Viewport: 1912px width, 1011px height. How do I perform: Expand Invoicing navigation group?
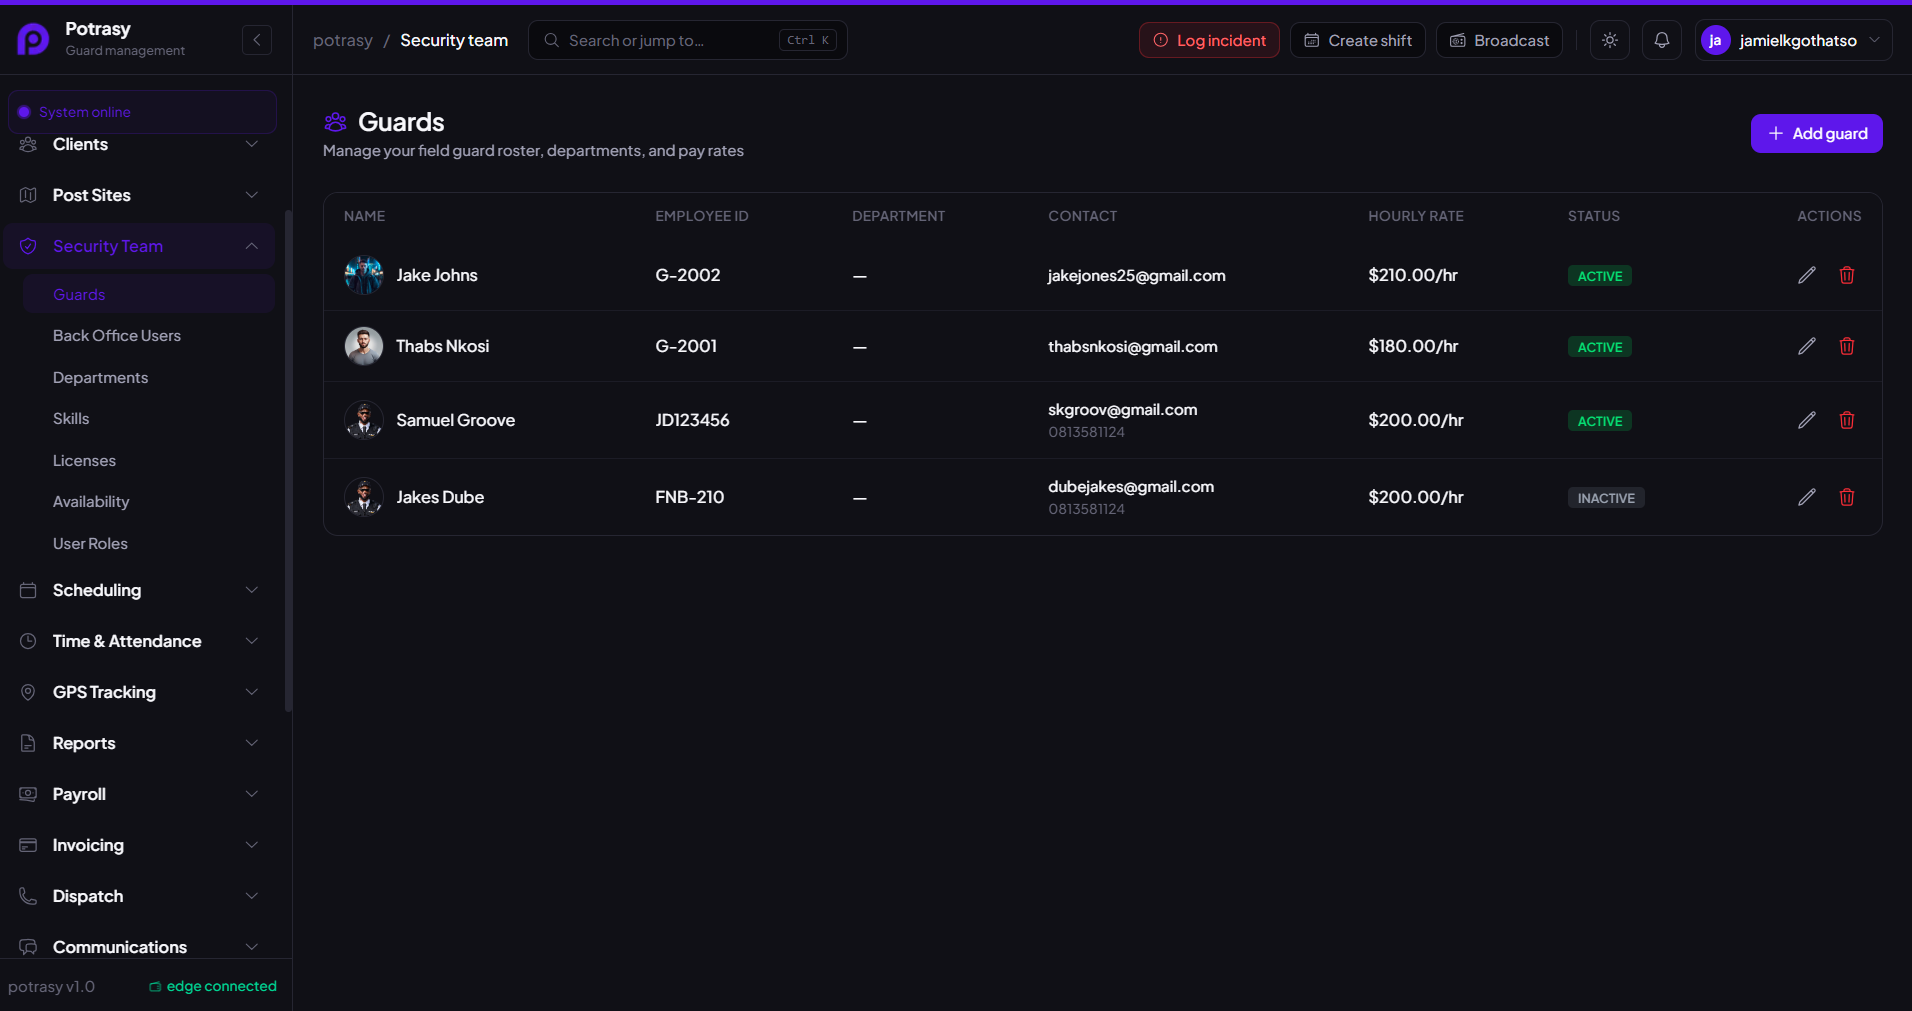pyautogui.click(x=139, y=845)
